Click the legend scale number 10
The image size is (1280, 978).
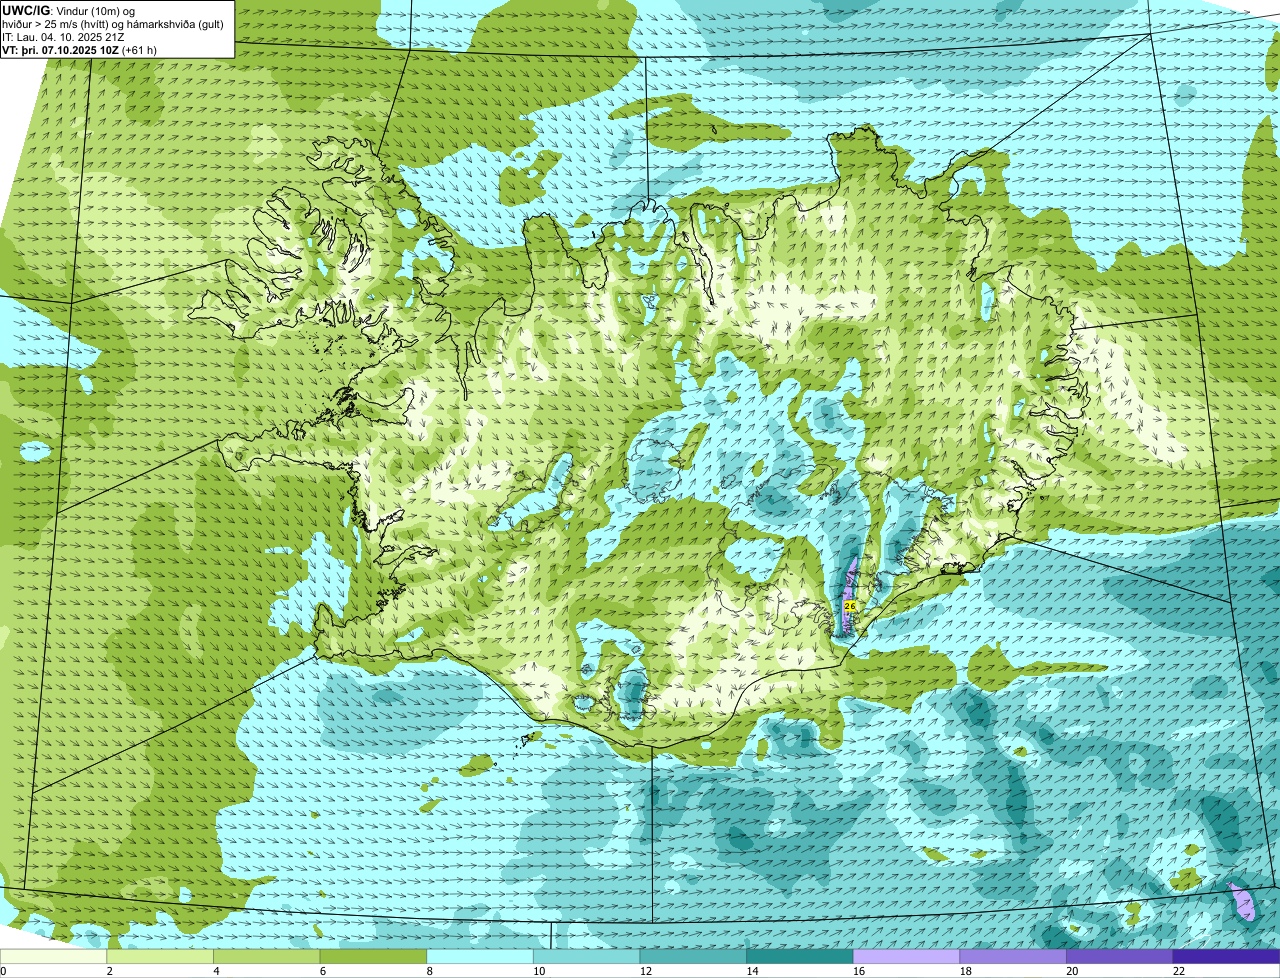pyautogui.click(x=539, y=971)
